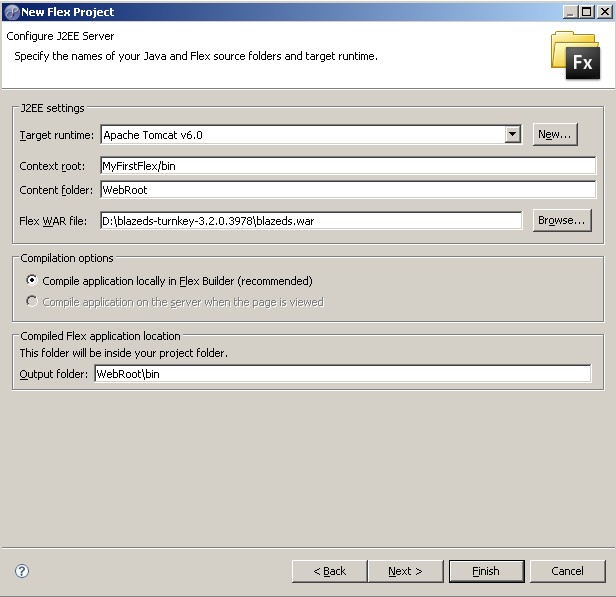The height and width of the screenshot is (597, 616).
Task: Click the help question mark icon
Action: coord(22,571)
